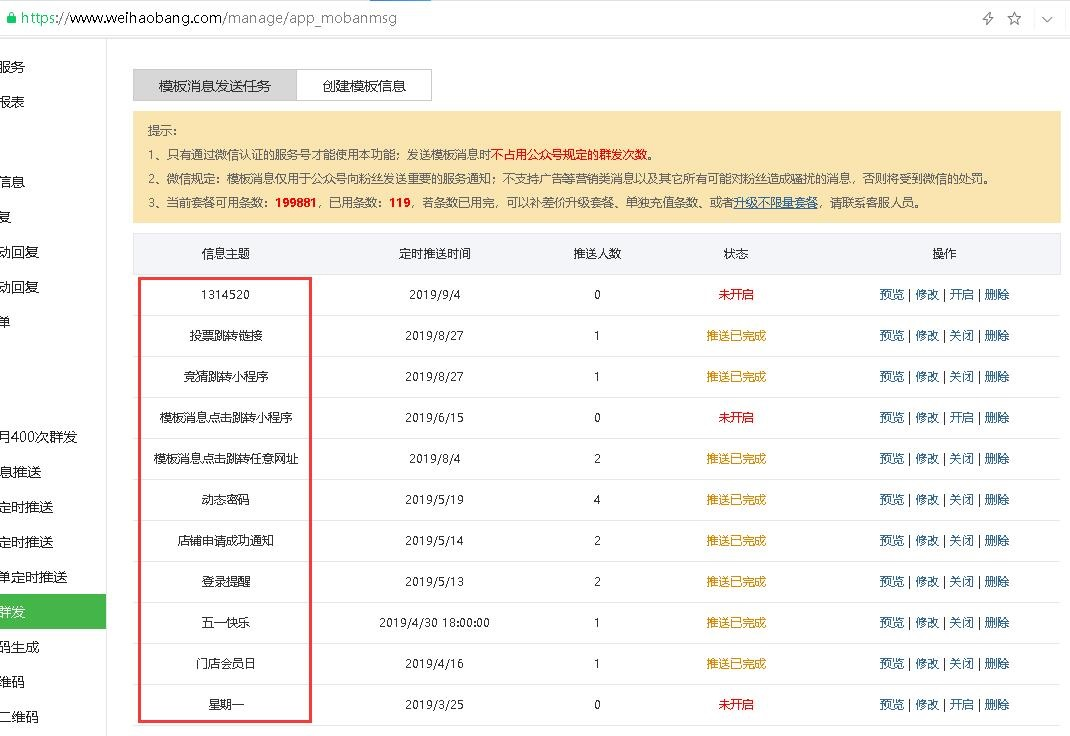The width and height of the screenshot is (1070, 736).
Task: Click the 推送人数 column header
Action: 597,254
